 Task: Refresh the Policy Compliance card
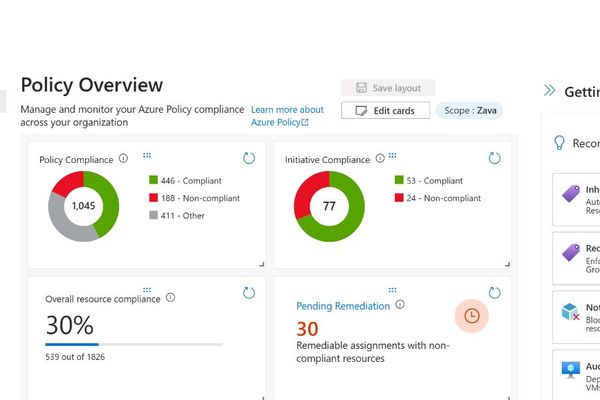[x=249, y=158]
